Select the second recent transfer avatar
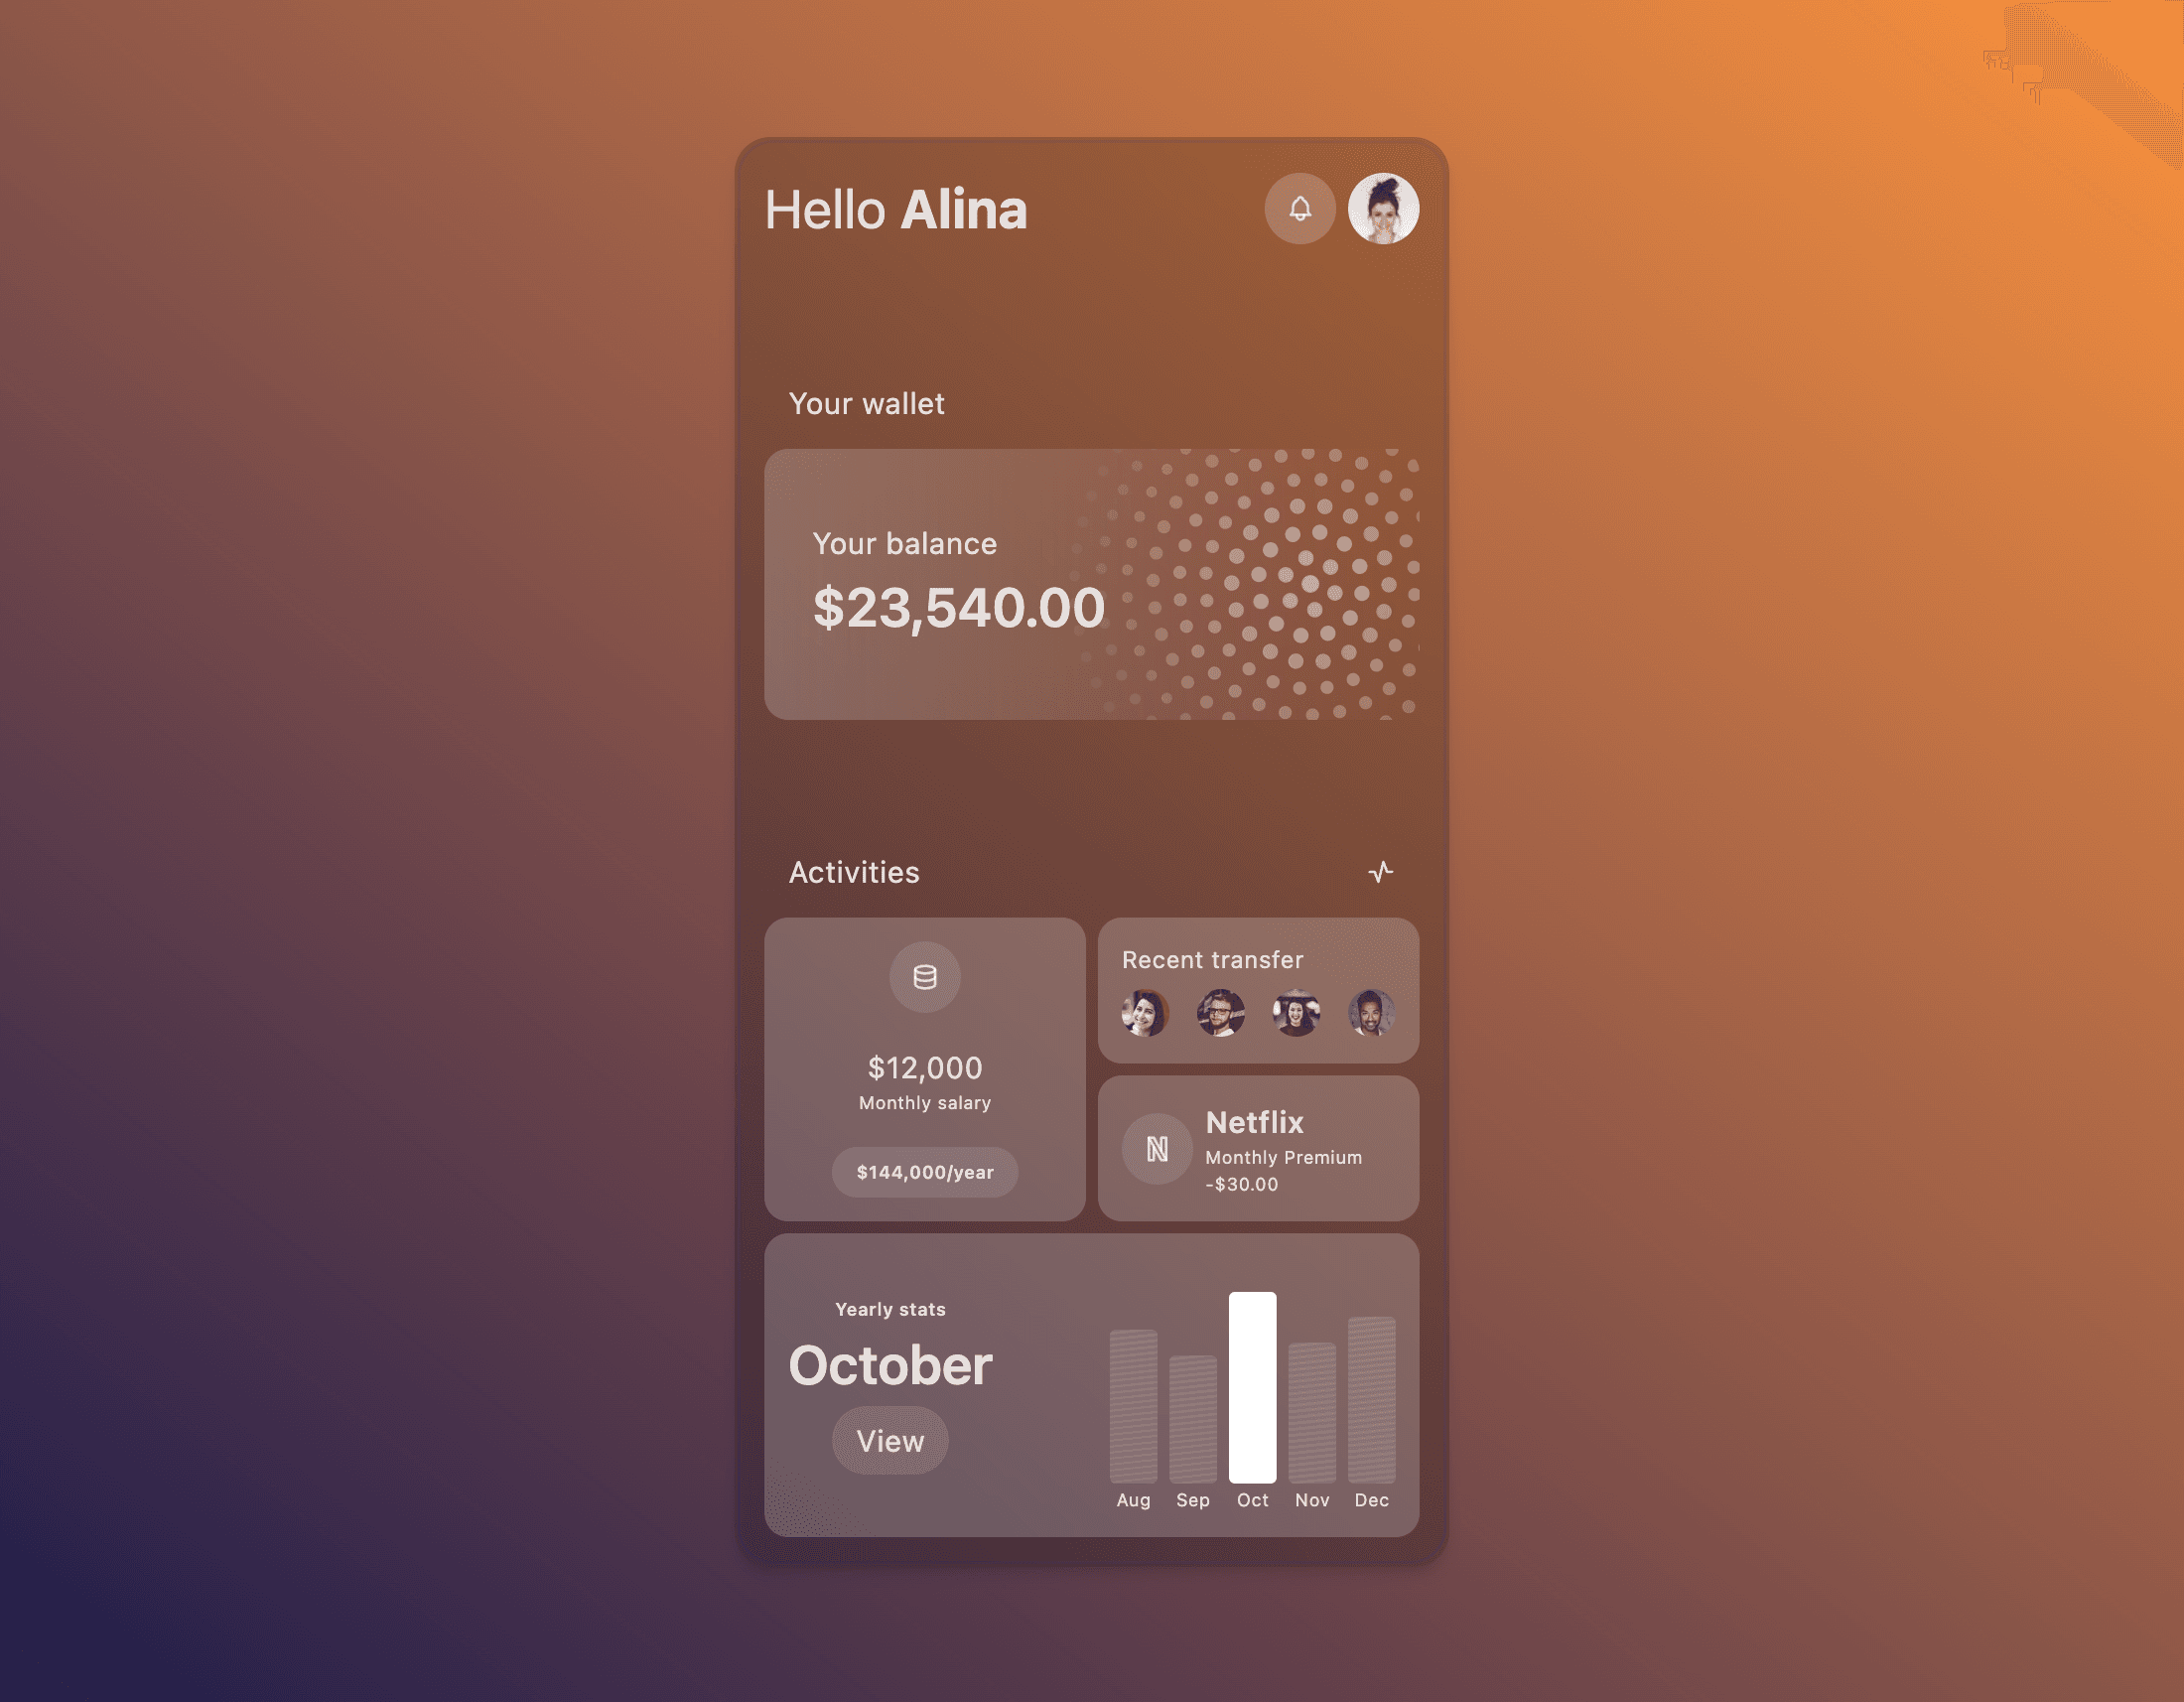Viewport: 2184px width, 1702px height. coord(1220,1012)
